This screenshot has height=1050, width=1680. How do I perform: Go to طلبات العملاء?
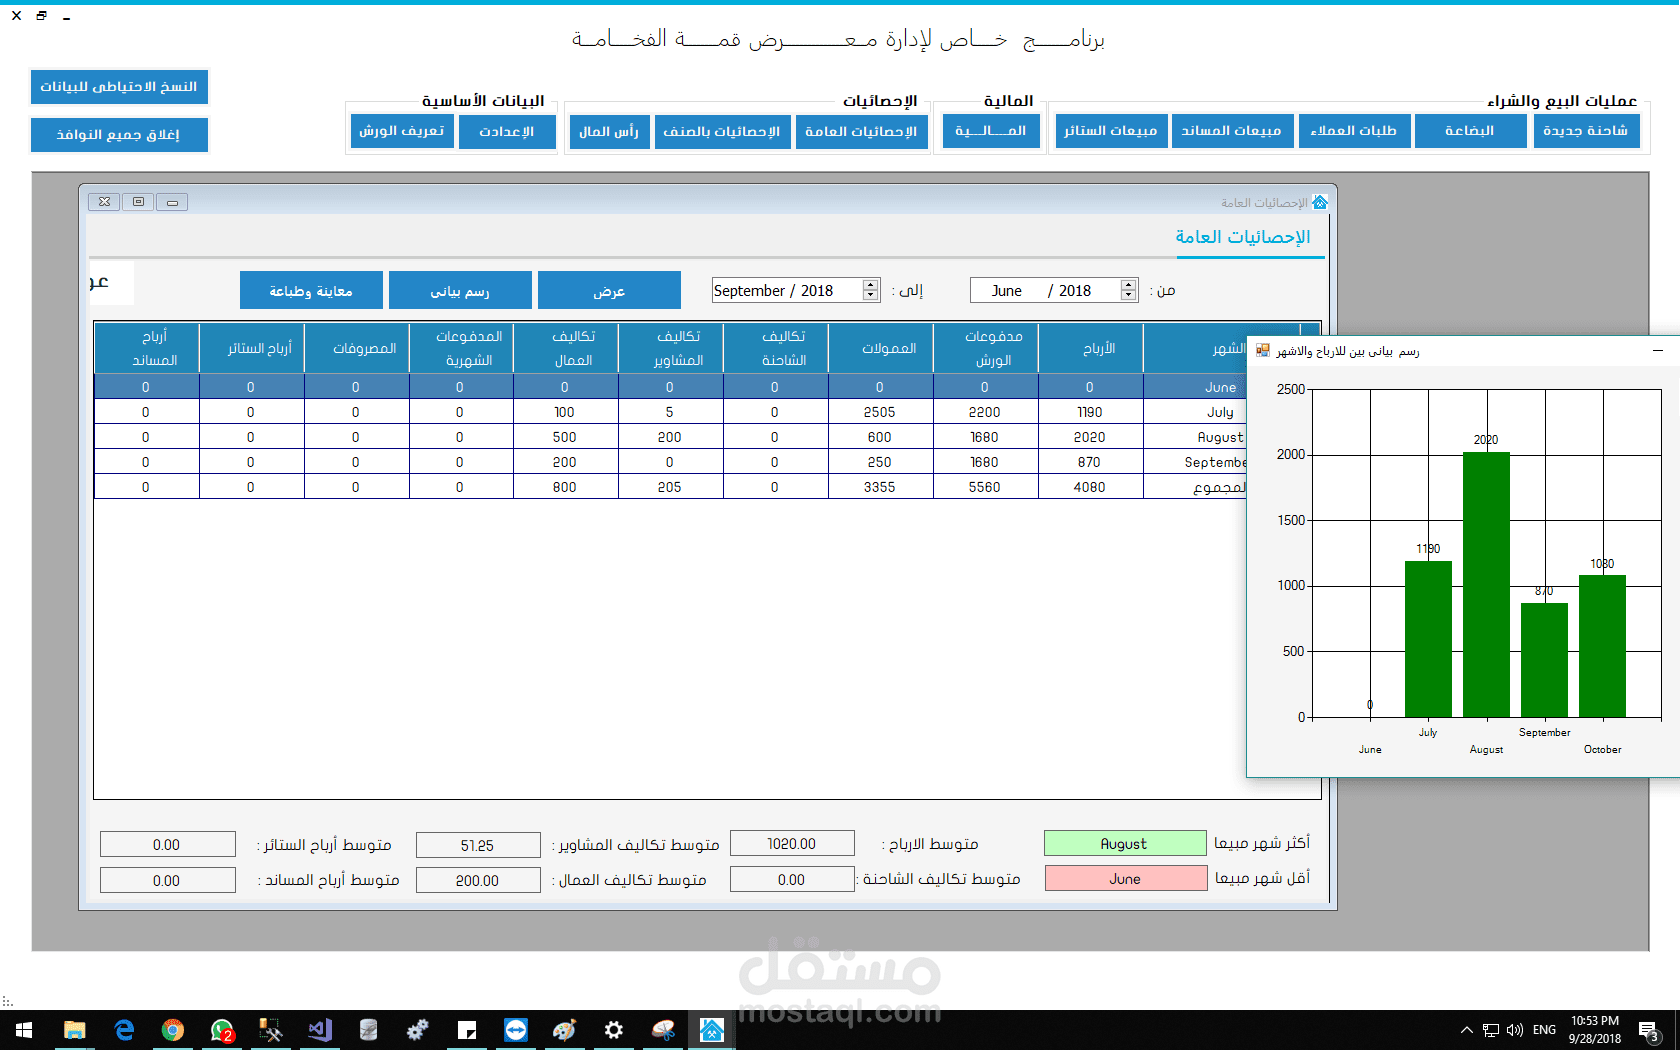(x=1354, y=131)
